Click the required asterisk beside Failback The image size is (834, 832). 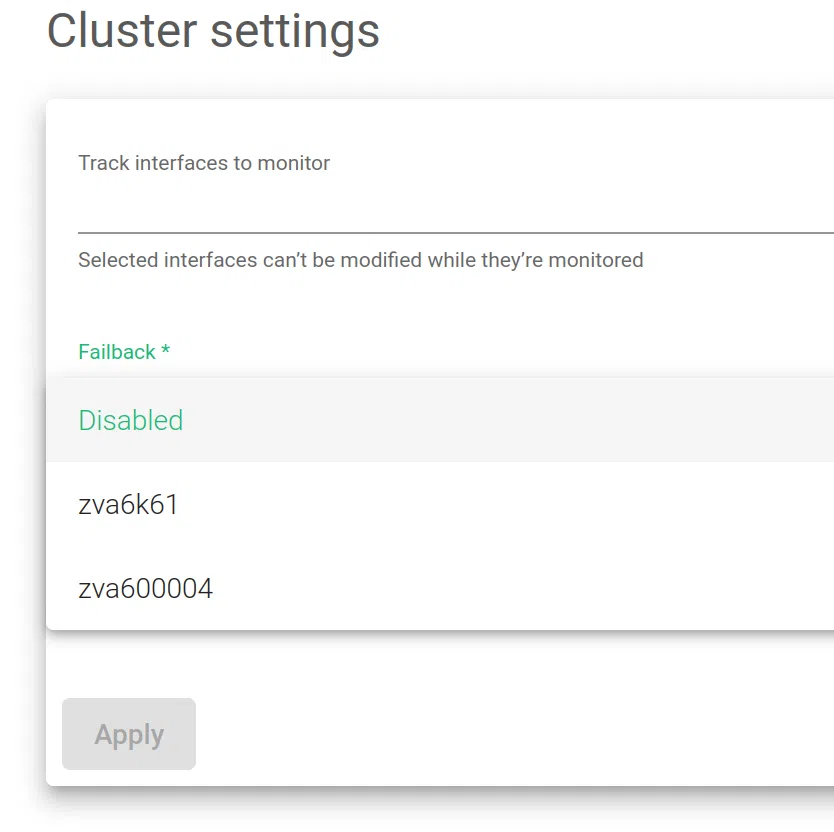click(x=166, y=352)
